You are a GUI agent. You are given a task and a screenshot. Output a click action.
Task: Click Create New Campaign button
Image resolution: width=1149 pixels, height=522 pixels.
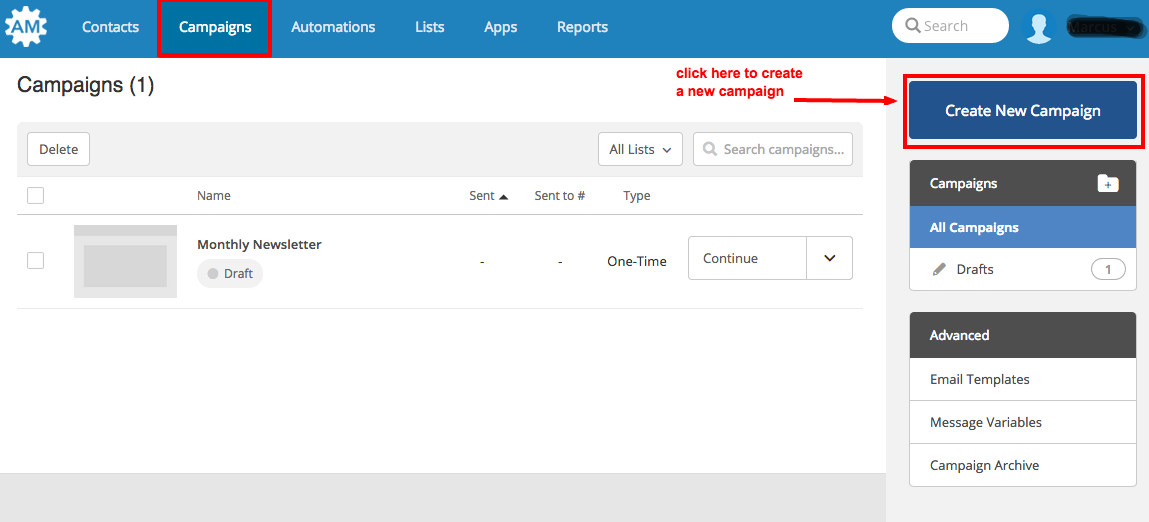point(1023,111)
